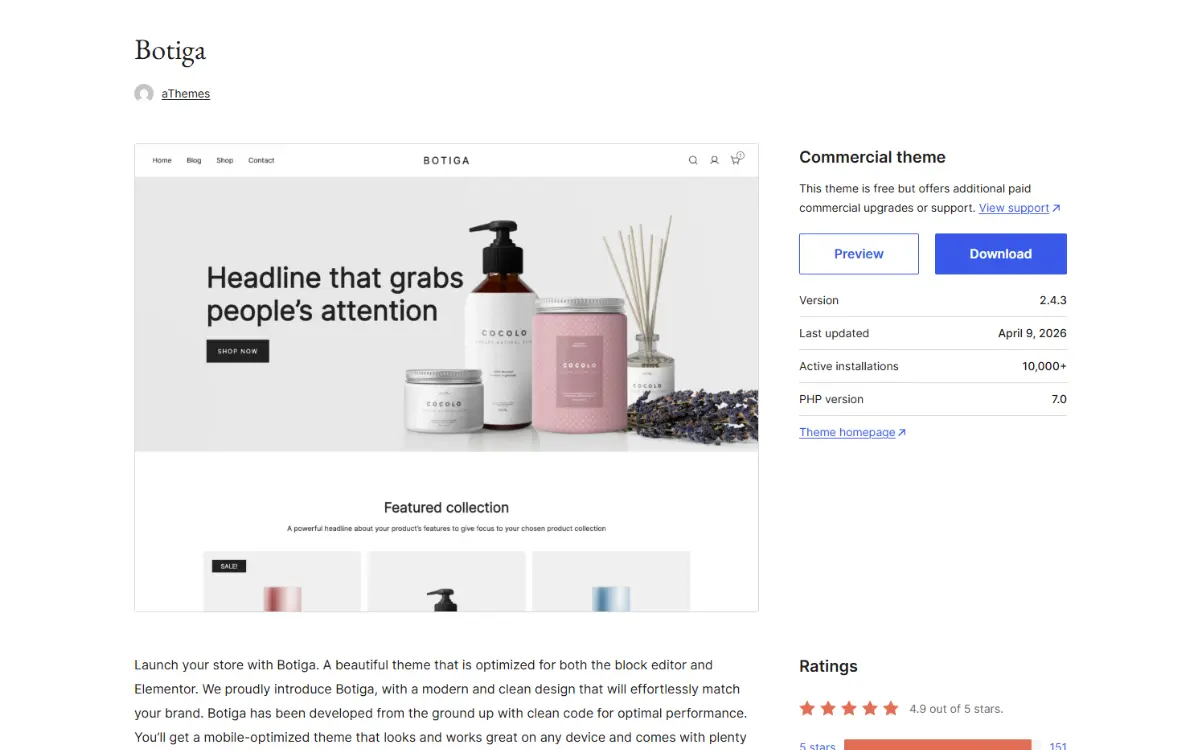This screenshot has width=1200, height=750.
Task: Click the external arrow beside View support
Action: pos(1056,208)
